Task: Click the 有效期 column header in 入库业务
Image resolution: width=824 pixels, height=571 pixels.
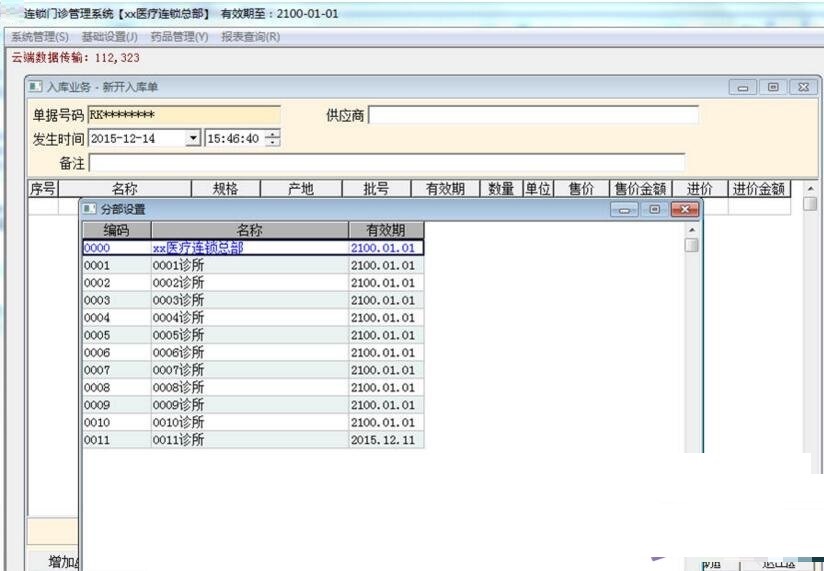Action: pos(445,189)
